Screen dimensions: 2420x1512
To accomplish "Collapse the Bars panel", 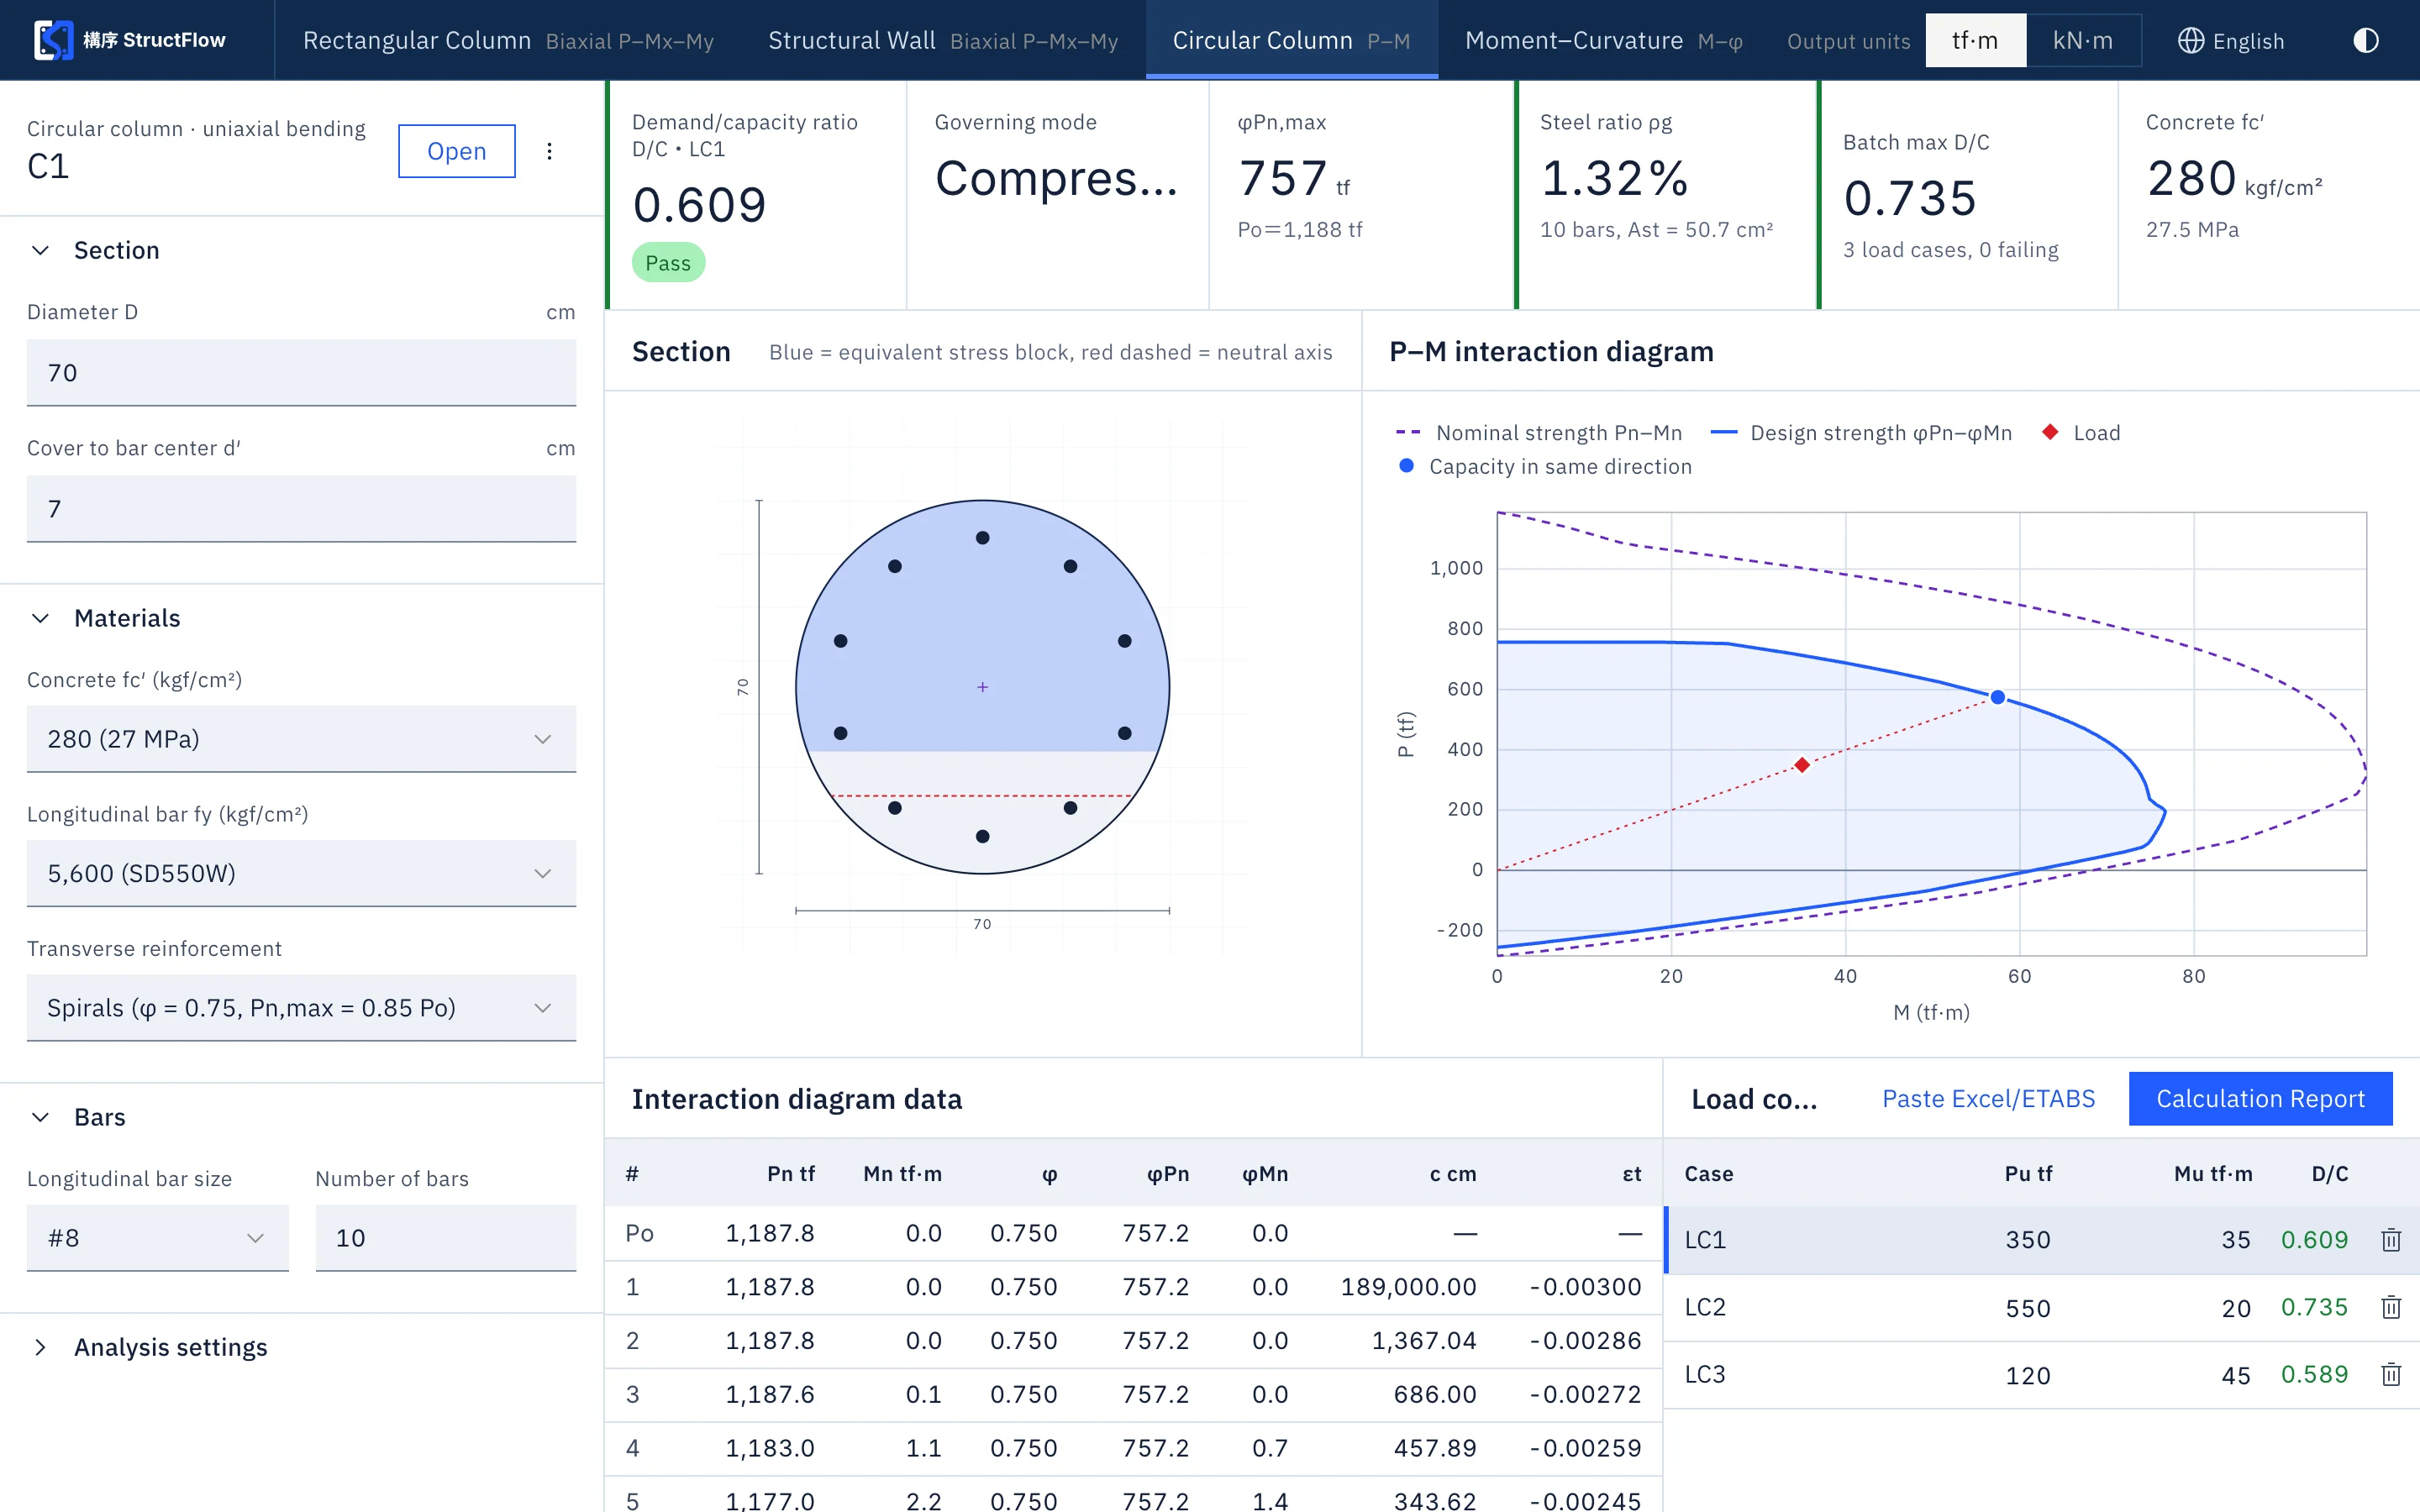I will coord(40,1117).
